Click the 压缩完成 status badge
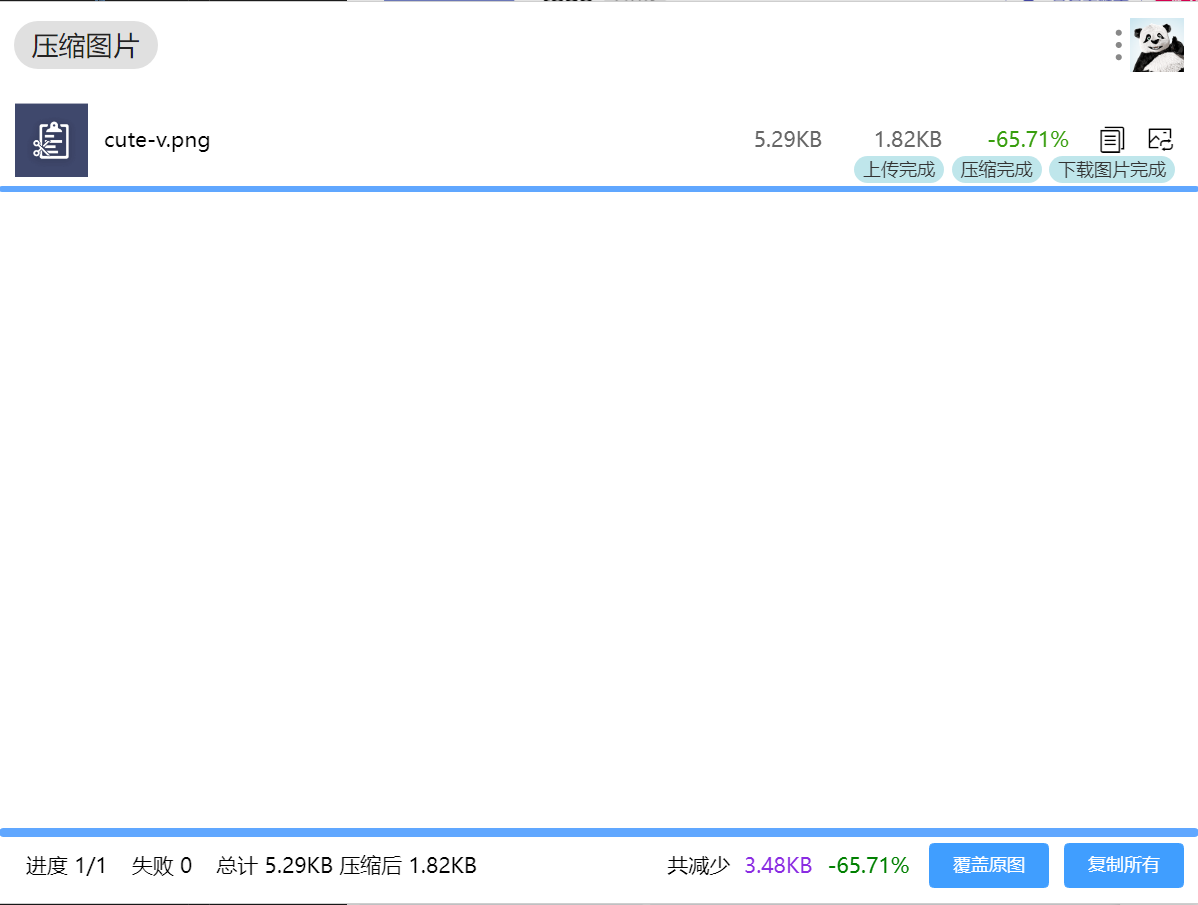Screen dimensions: 1198x905 pos(996,170)
